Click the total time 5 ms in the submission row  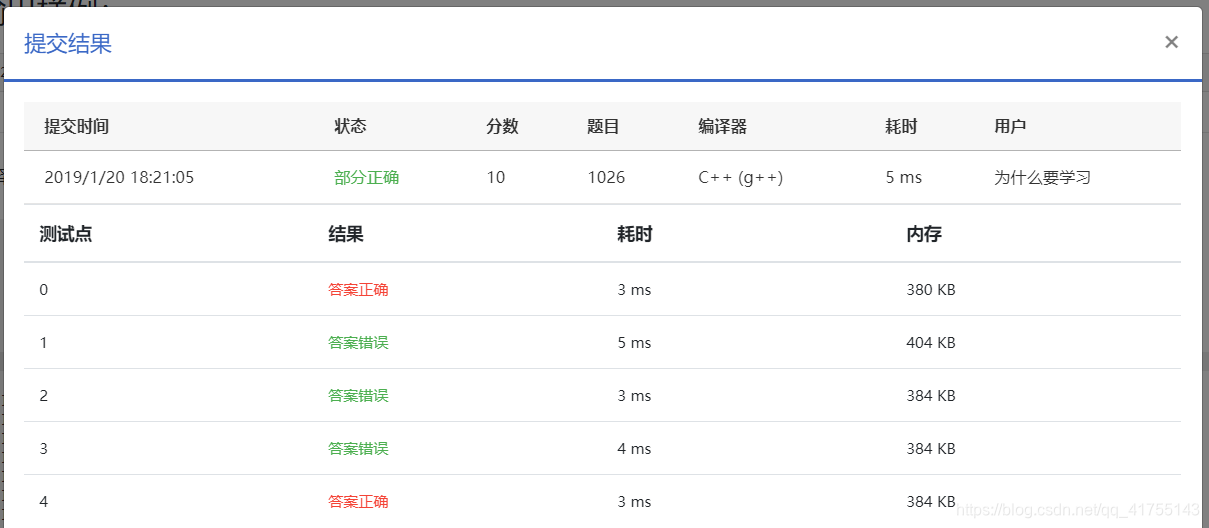pyautogui.click(x=904, y=178)
